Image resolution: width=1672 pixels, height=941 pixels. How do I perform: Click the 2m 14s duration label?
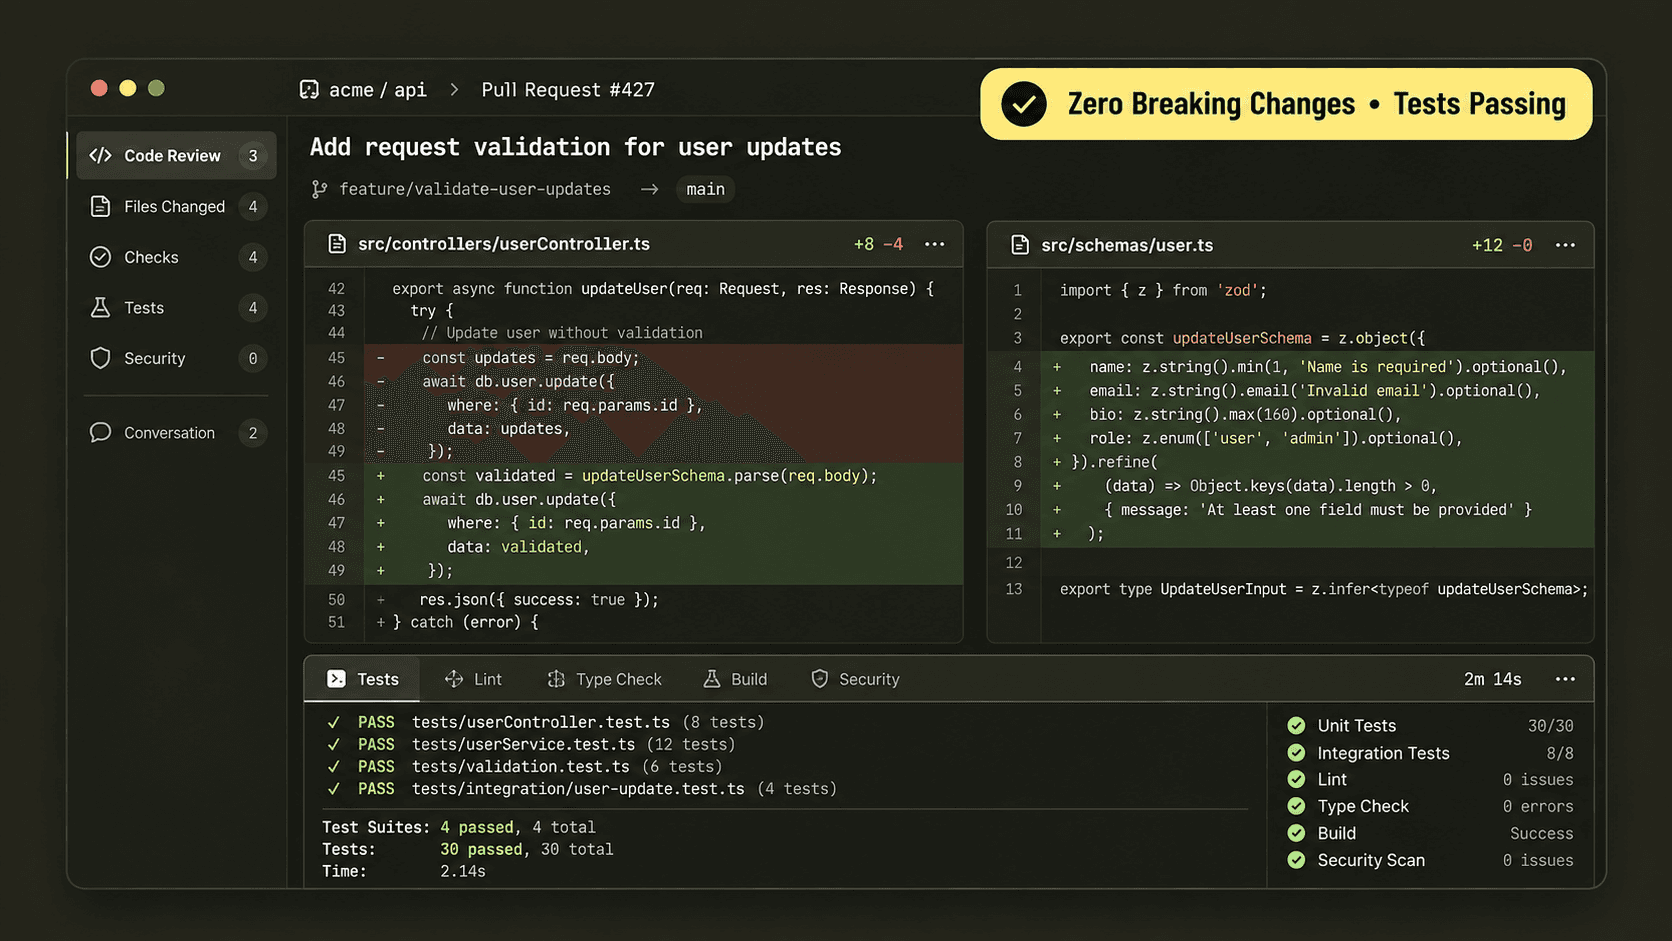tap(1493, 679)
